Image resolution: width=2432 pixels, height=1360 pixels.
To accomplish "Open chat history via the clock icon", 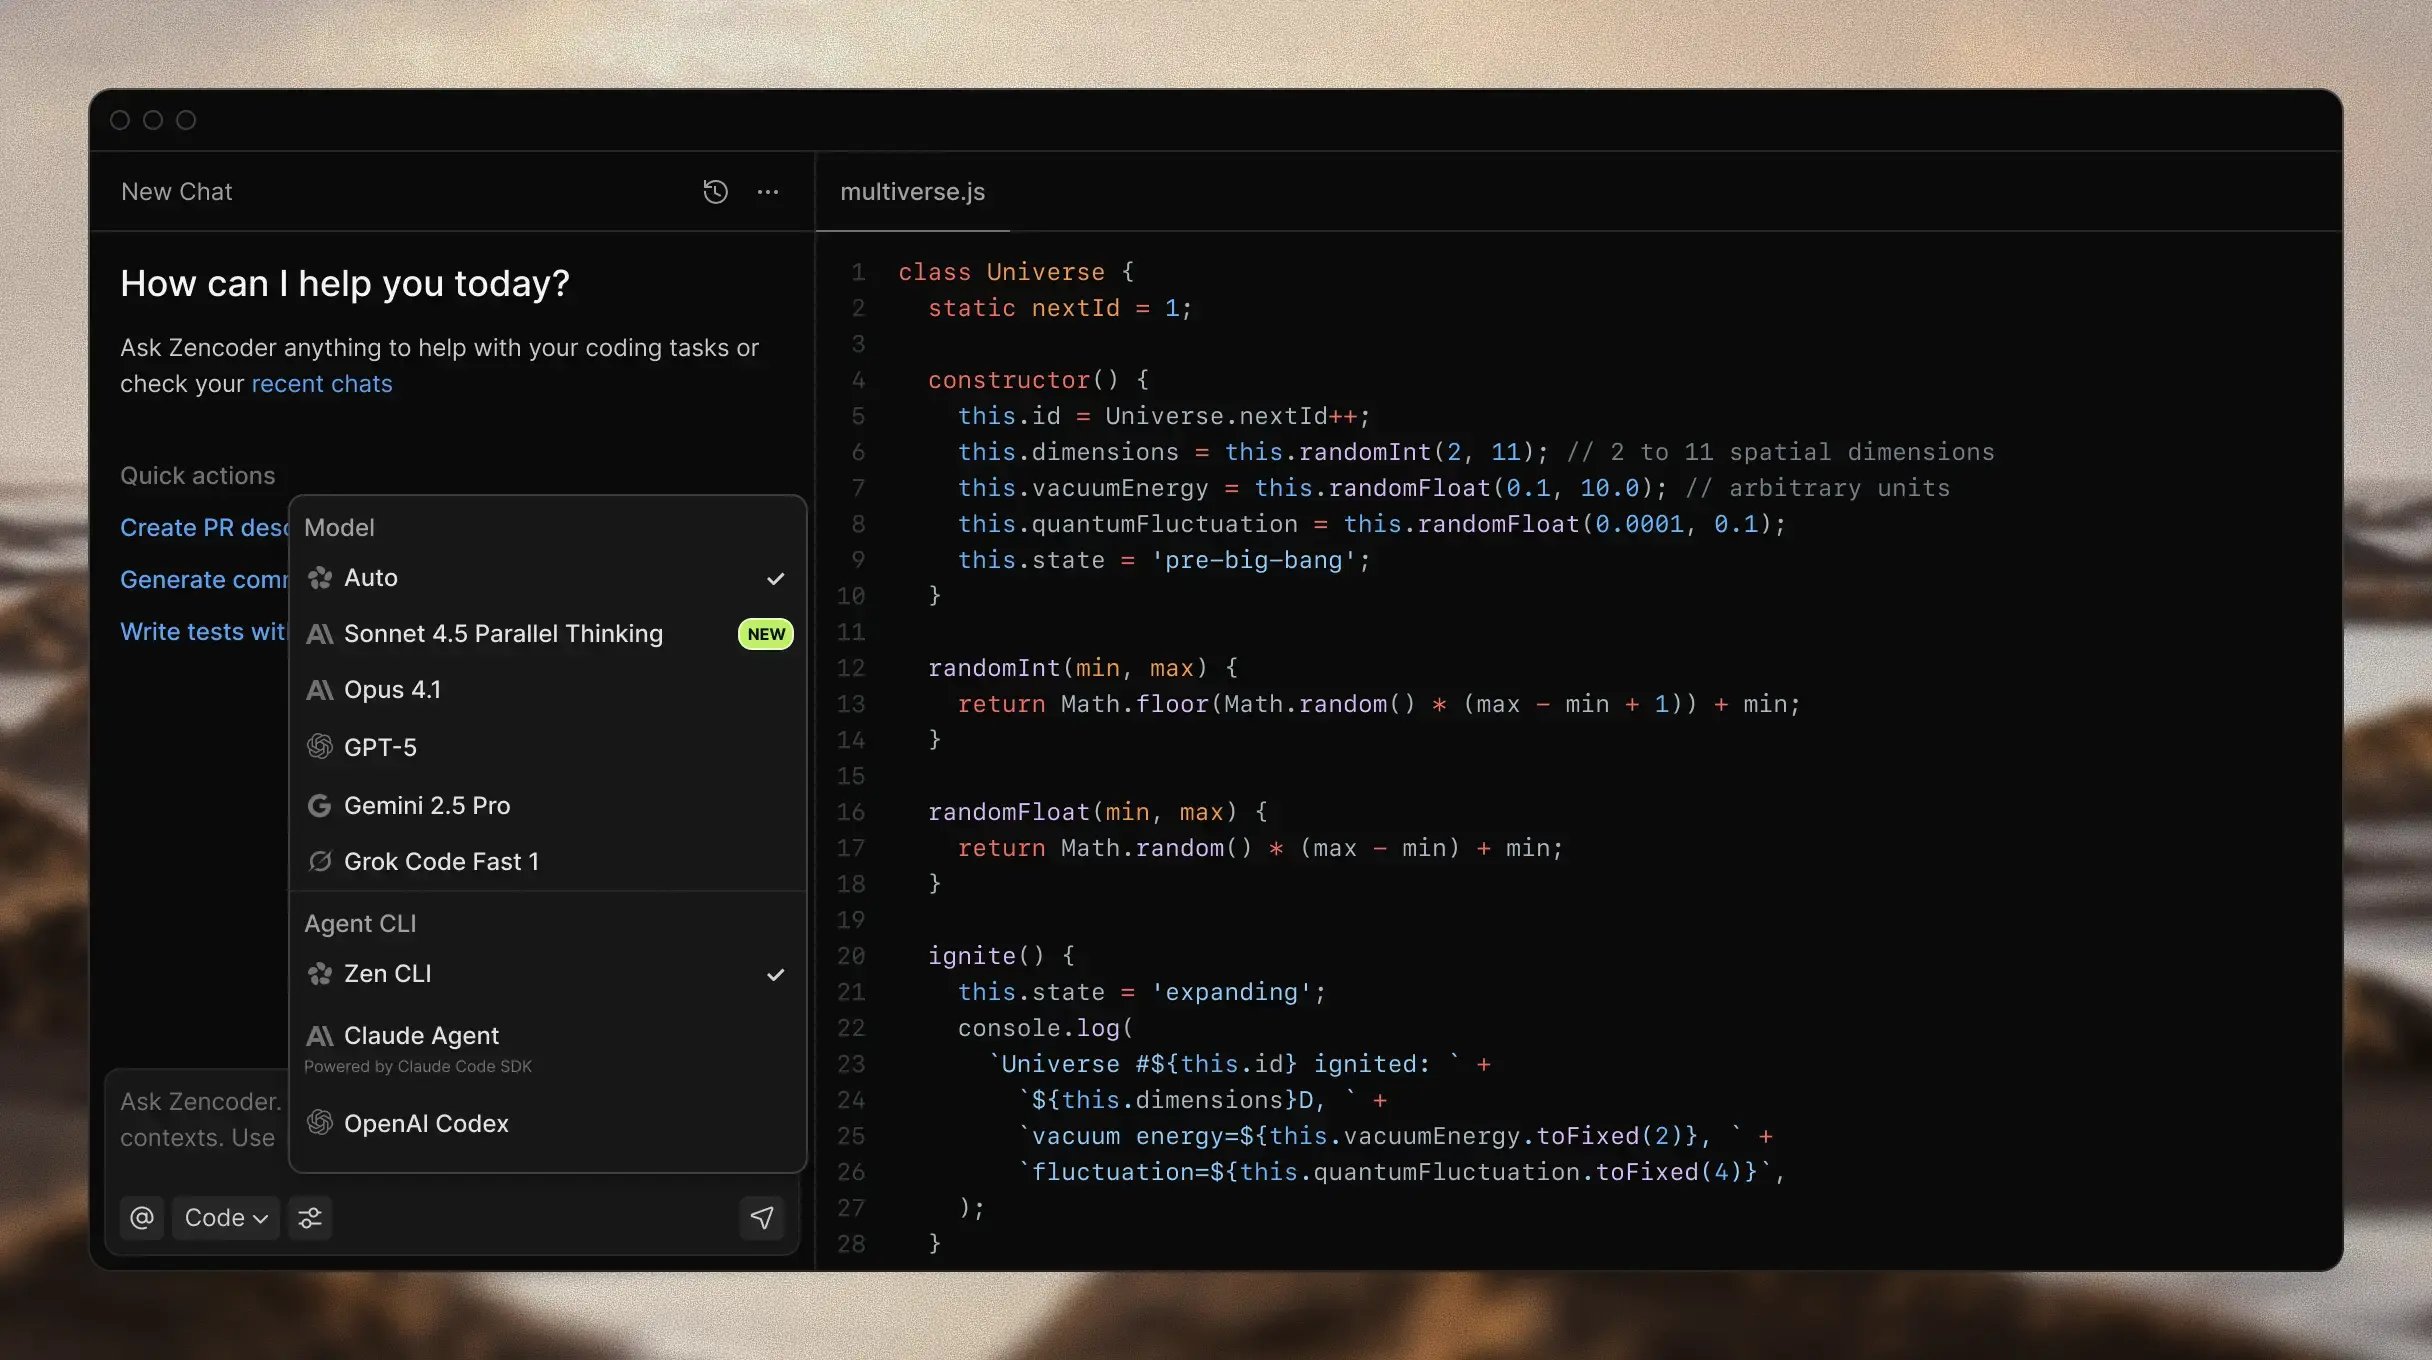I will [714, 191].
